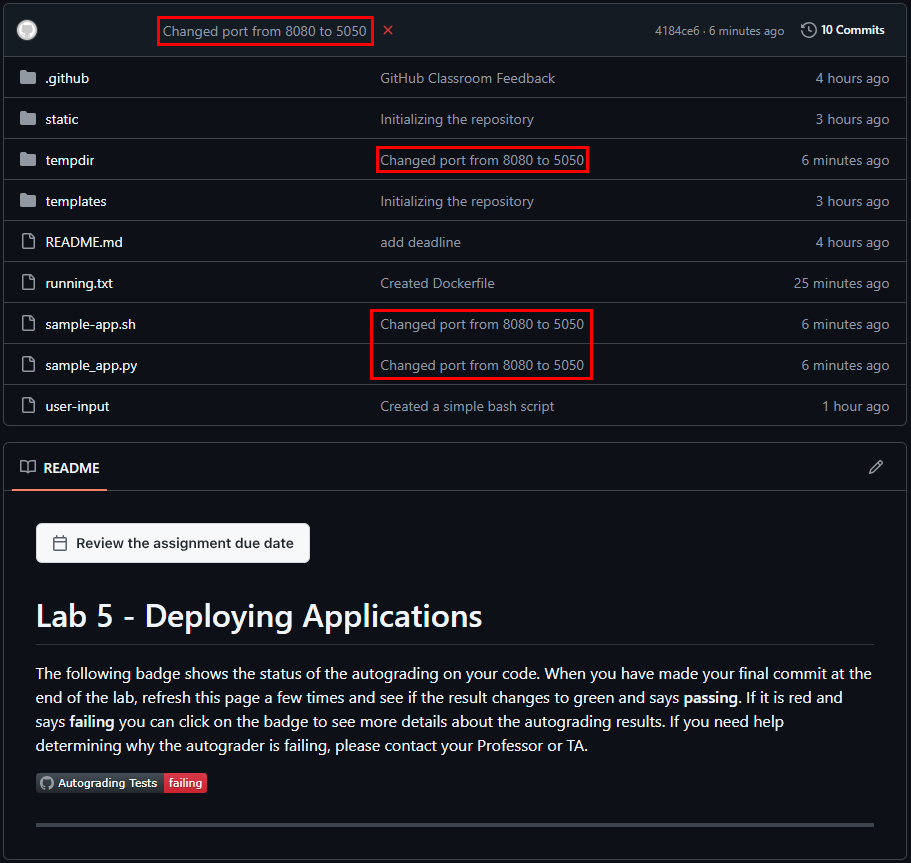The width and height of the screenshot is (911, 863).
Task: Open the 10 Commits history
Action: click(x=843, y=30)
